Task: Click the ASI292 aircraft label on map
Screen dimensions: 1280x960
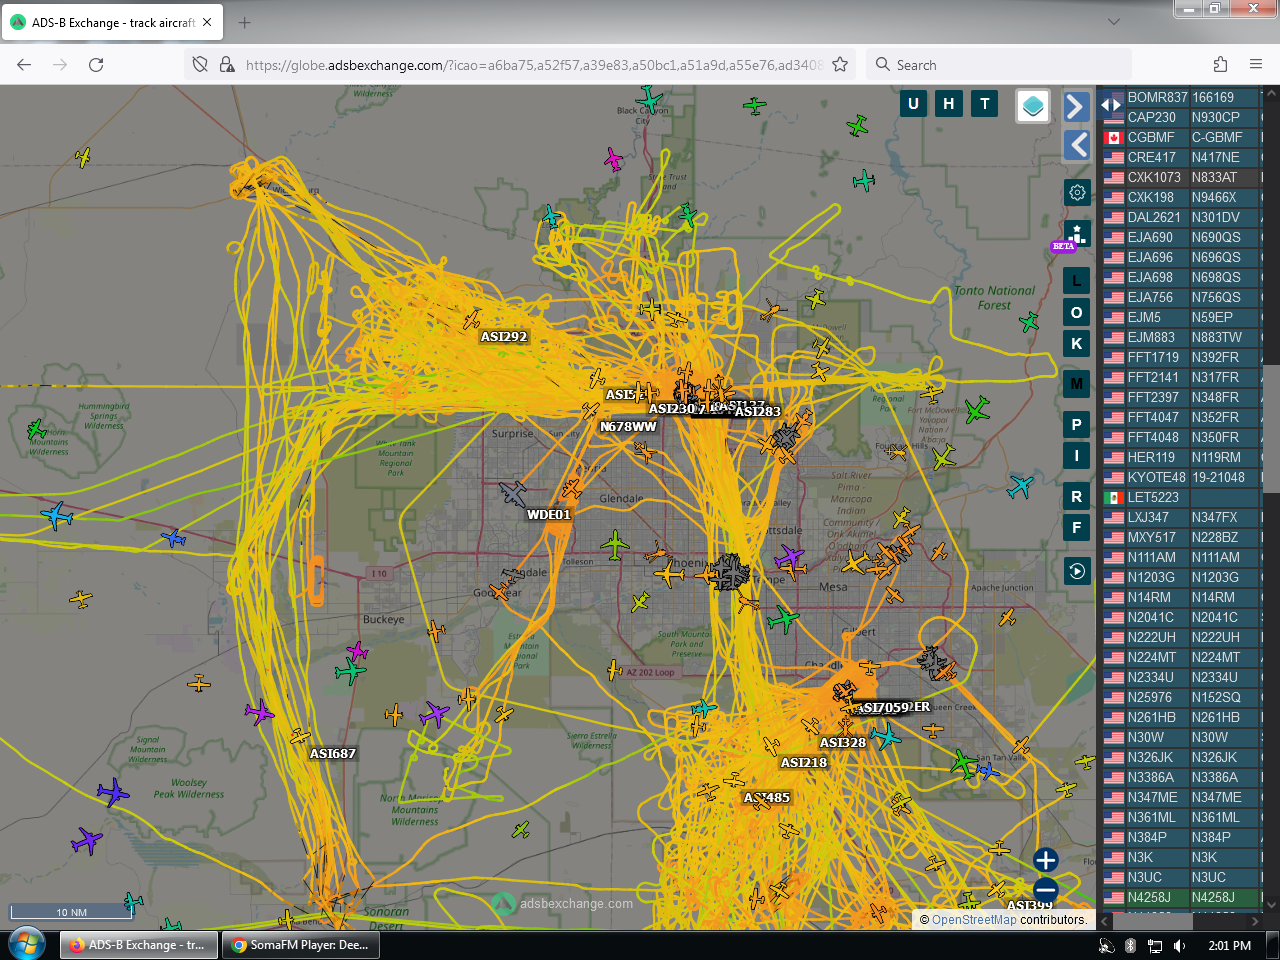Action: [504, 337]
